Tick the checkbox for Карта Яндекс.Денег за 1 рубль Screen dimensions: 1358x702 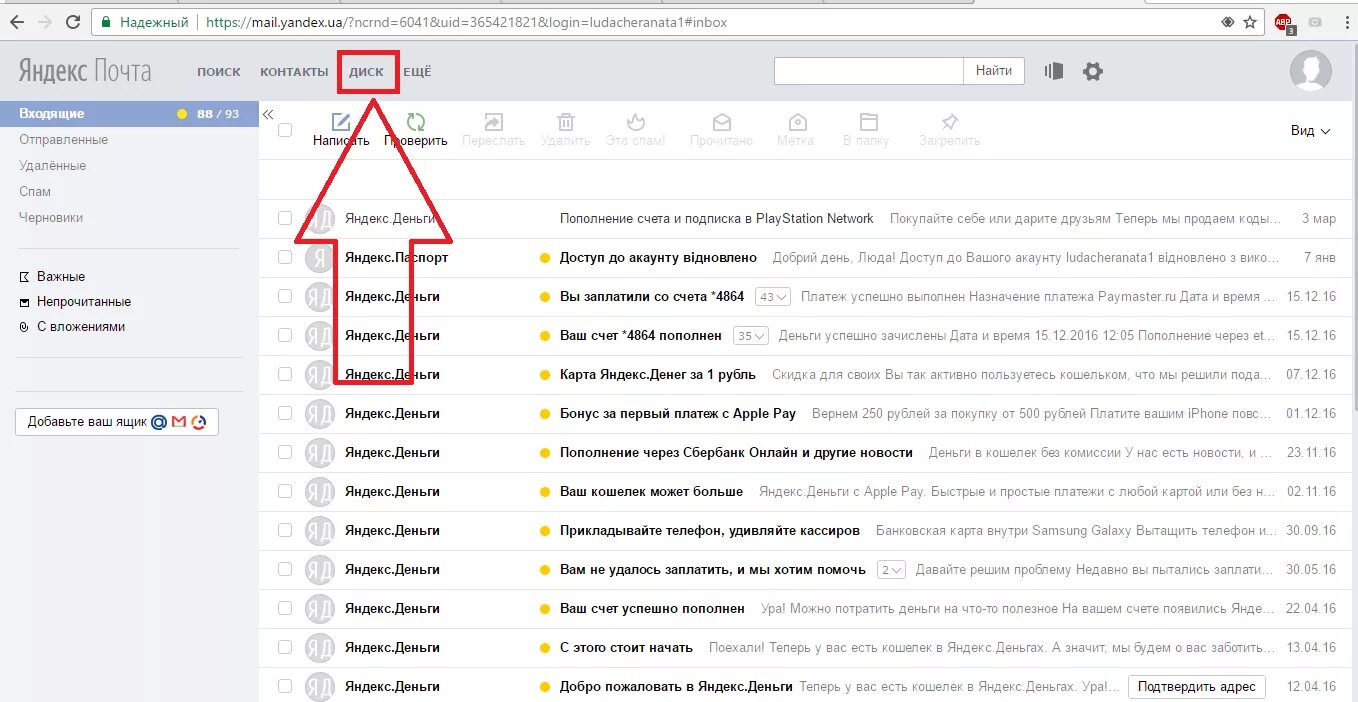pos(285,374)
